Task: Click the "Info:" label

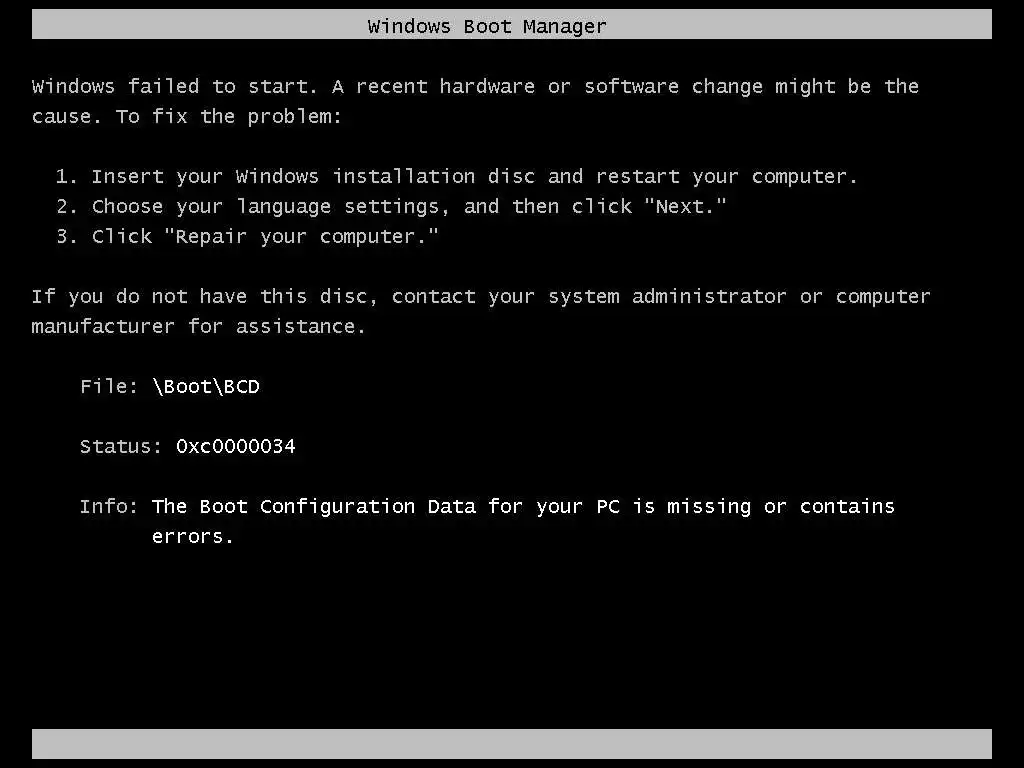Action: [109, 507]
